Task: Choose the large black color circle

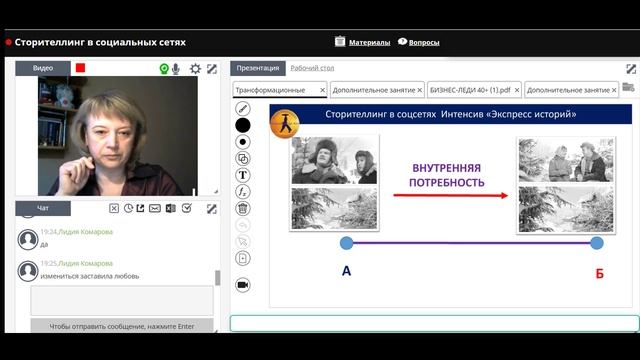Action: [242, 125]
